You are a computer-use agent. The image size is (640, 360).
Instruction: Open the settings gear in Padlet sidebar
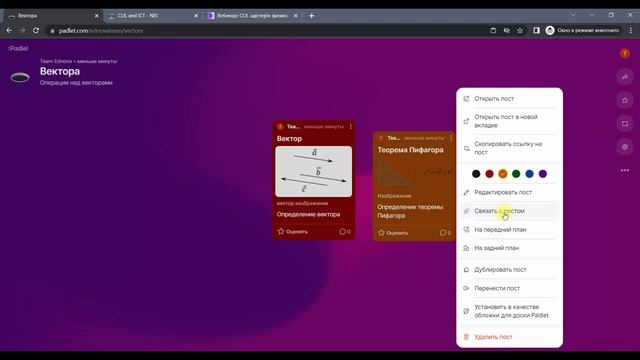(x=624, y=147)
